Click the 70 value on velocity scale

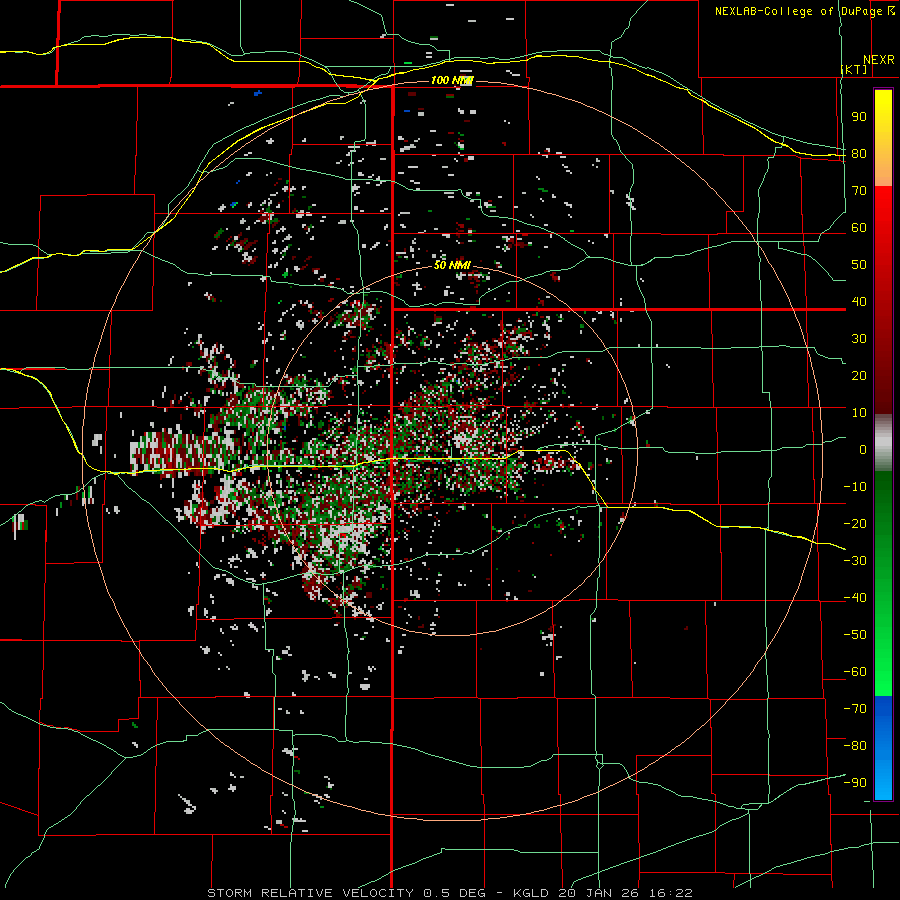pos(859,191)
